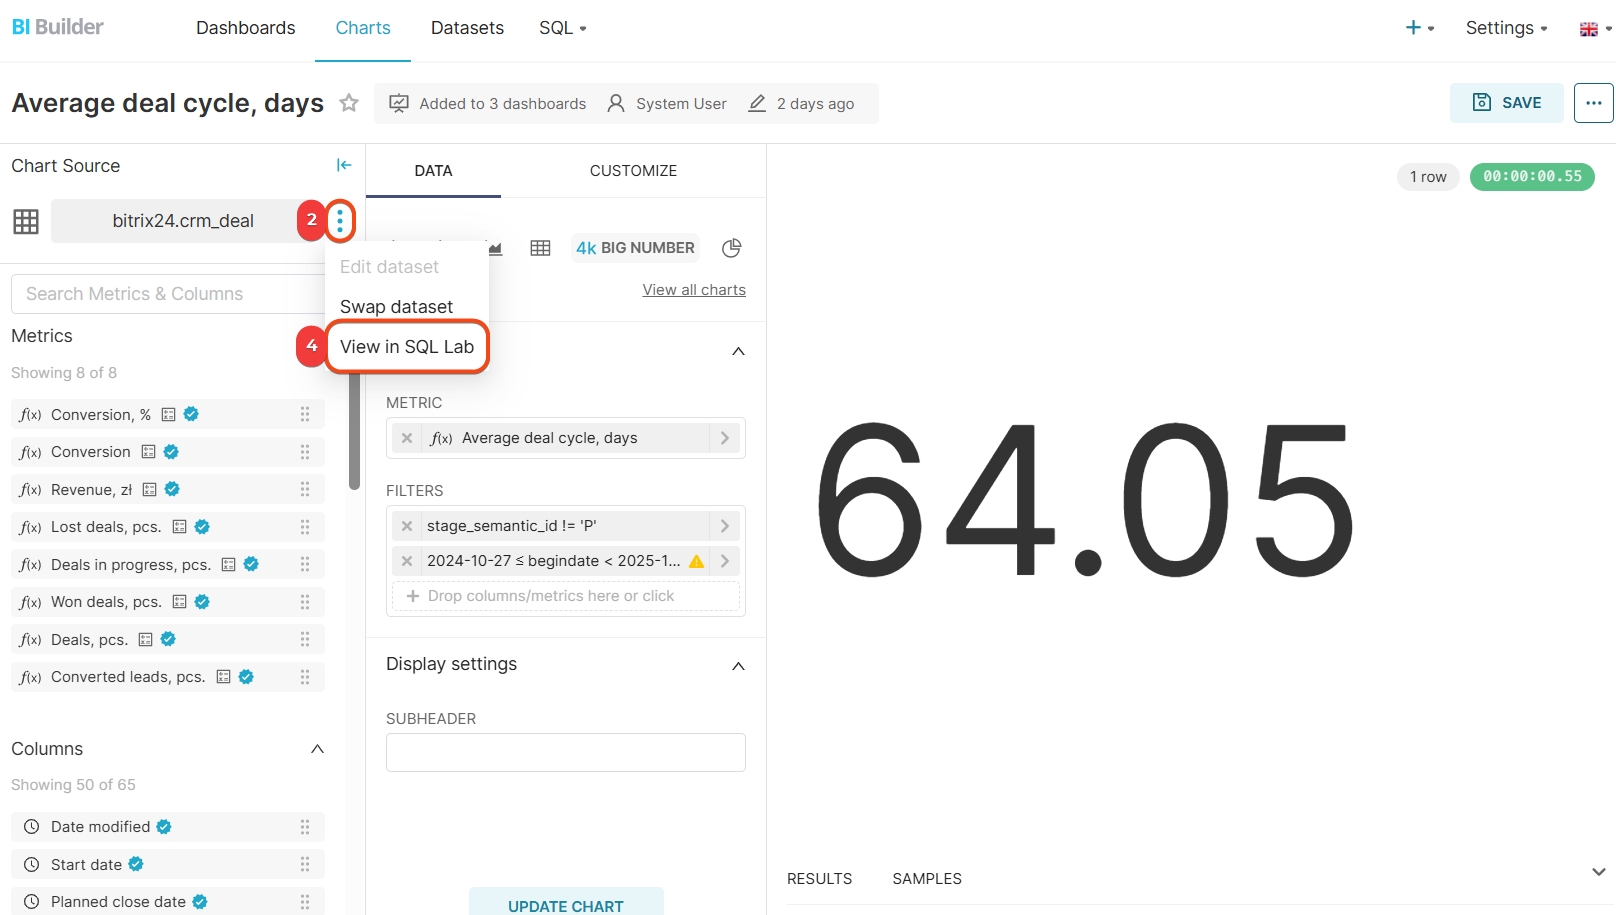Open the View all charts link
The height and width of the screenshot is (915, 1616).
(694, 290)
